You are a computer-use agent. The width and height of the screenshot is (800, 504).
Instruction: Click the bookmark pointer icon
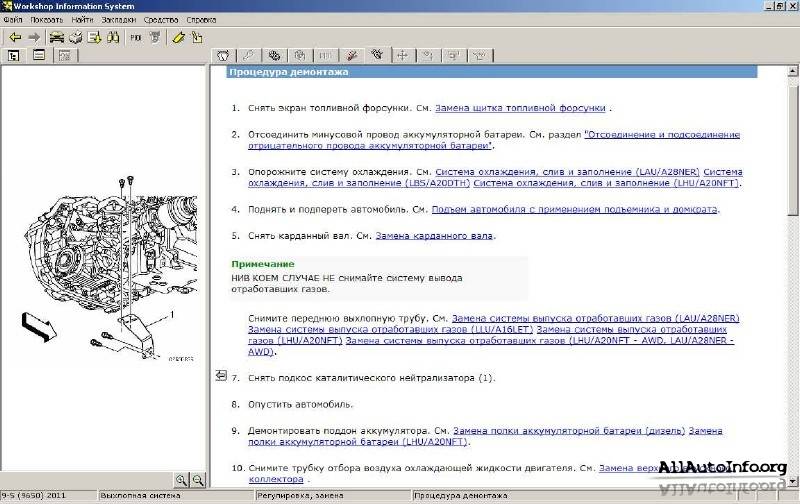point(197,37)
